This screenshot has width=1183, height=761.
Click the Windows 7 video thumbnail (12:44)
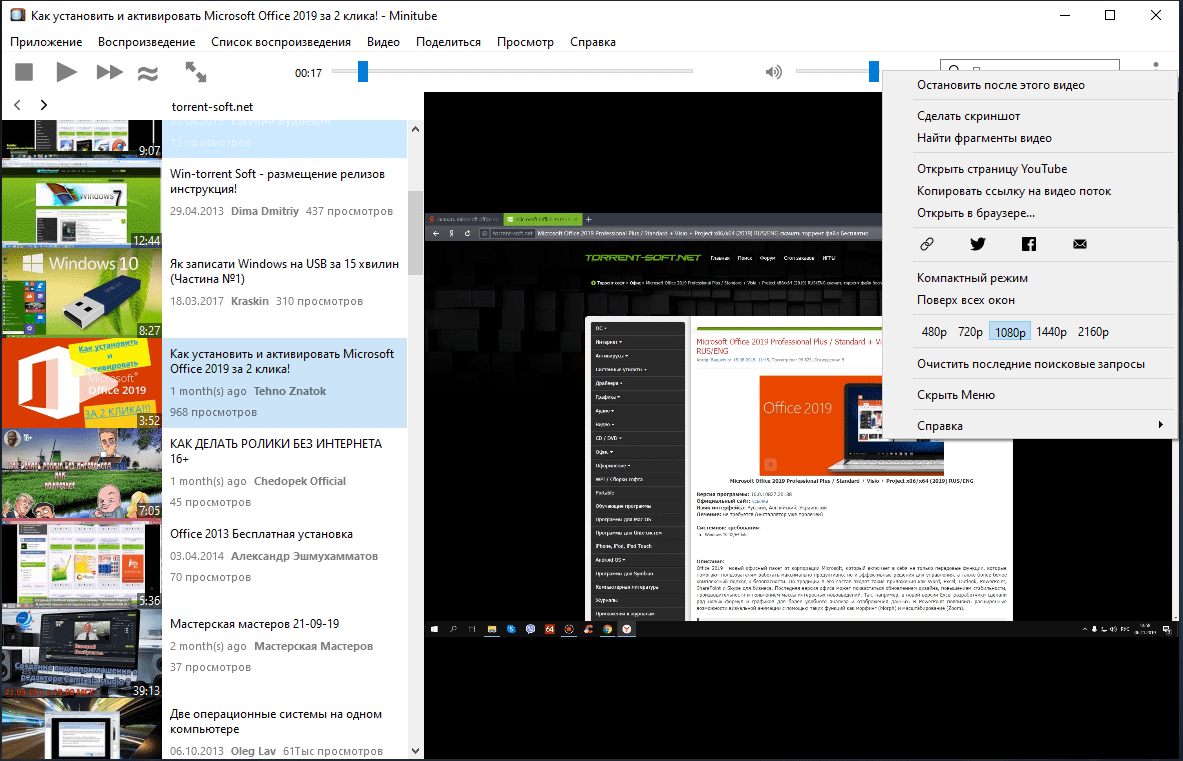[81, 204]
